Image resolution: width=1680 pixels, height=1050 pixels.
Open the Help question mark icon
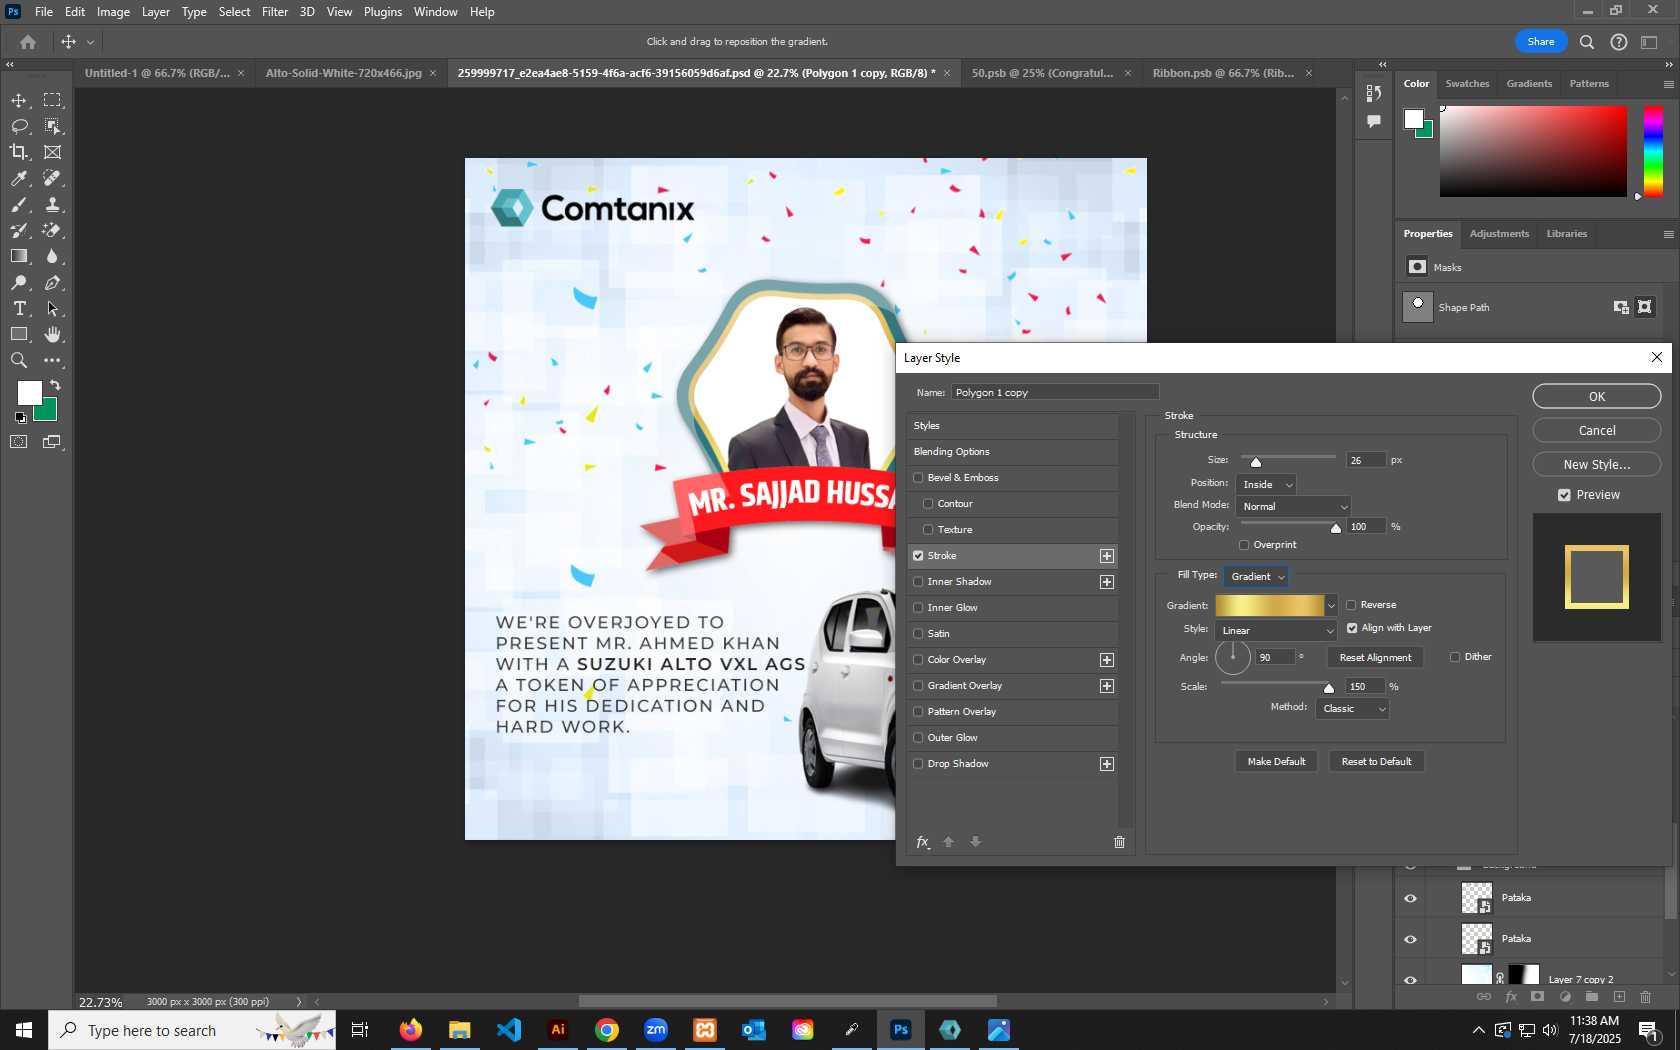point(1619,42)
